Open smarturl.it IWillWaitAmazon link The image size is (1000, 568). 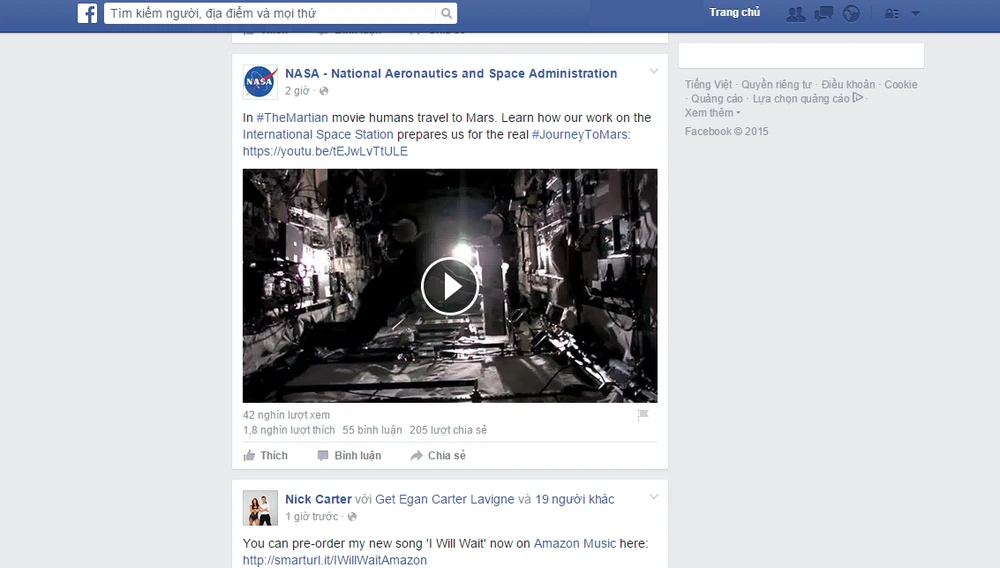pyautogui.click(x=334, y=560)
